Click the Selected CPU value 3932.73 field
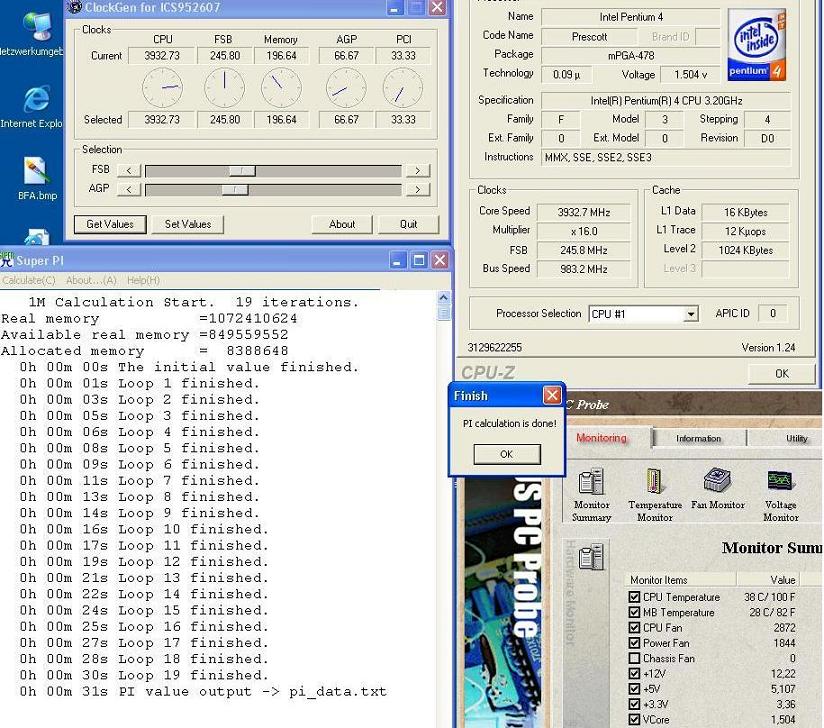The image size is (824, 728). click(x=162, y=120)
